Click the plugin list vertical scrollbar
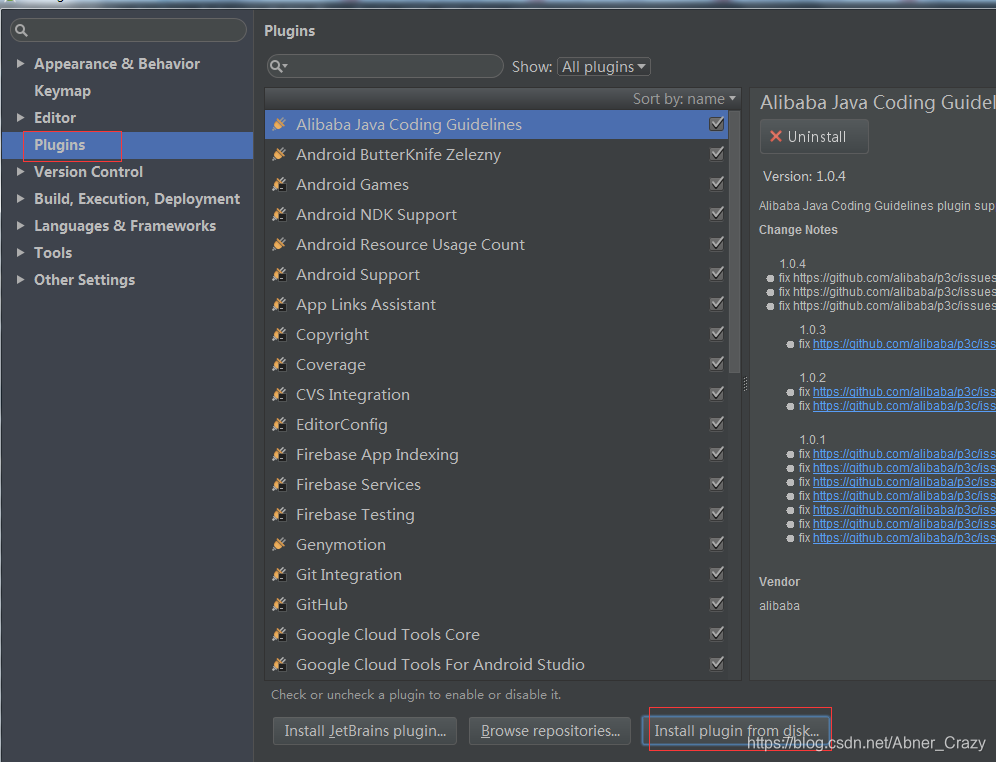The width and height of the screenshot is (996, 762). click(735, 242)
